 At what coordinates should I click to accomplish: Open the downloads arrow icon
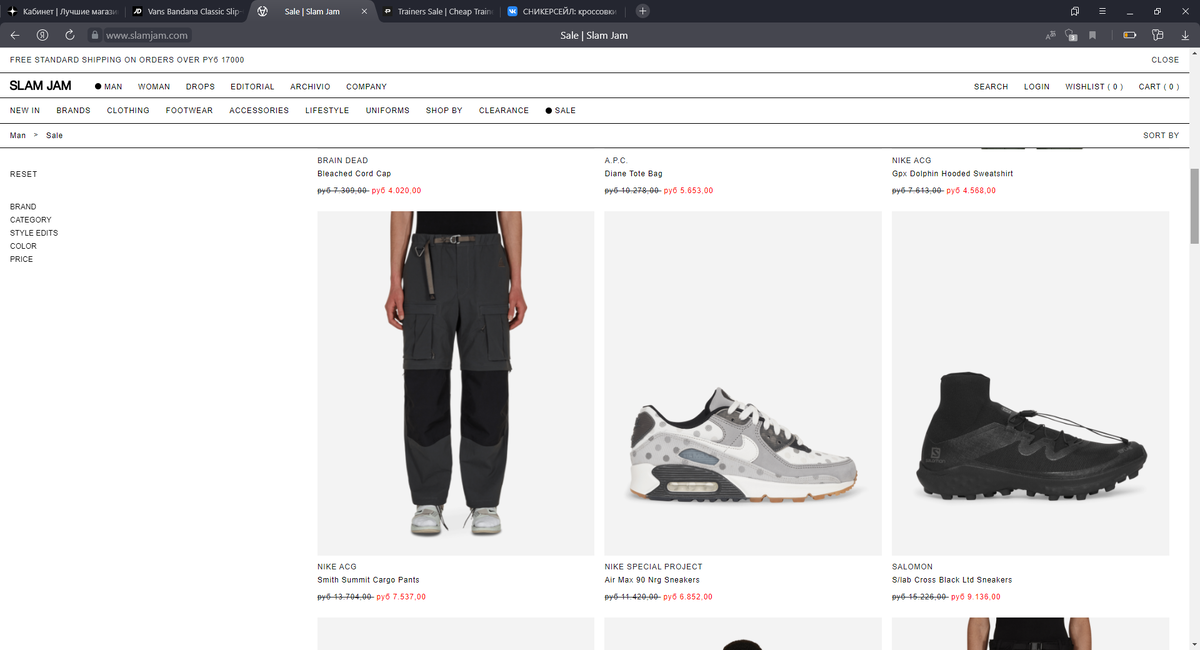pyautogui.click(x=1185, y=35)
